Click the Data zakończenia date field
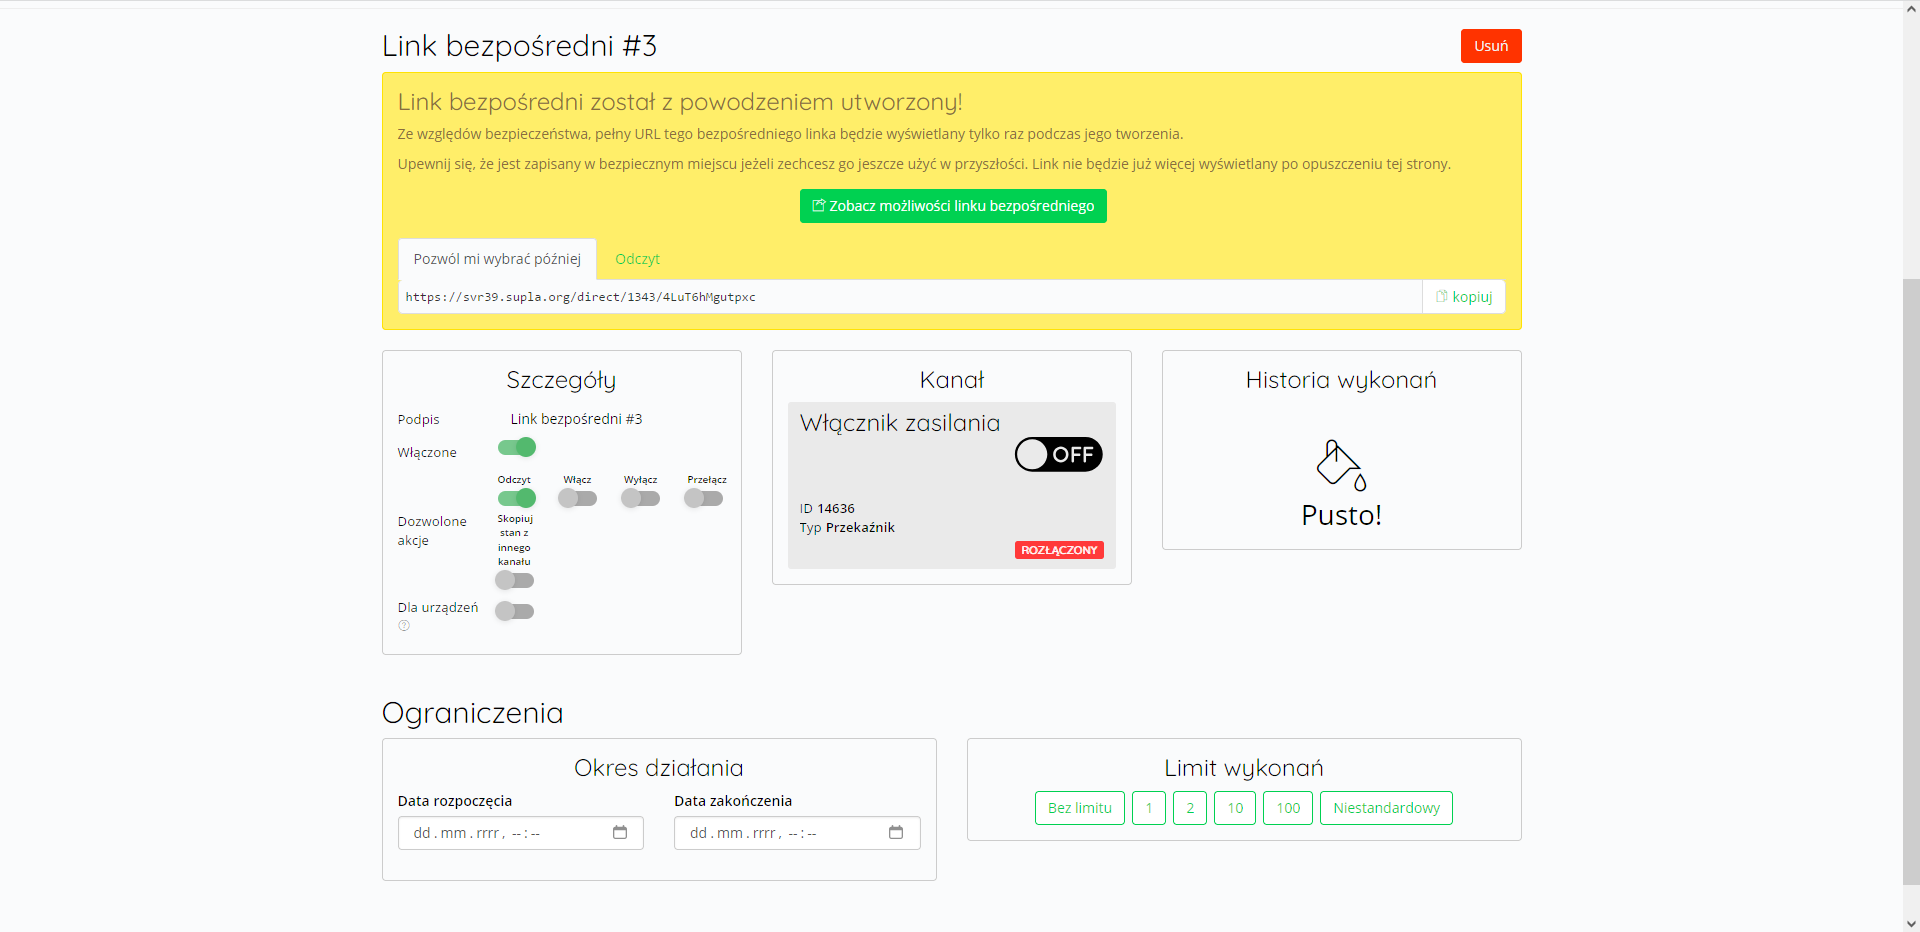1920x932 pixels. (797, 833)
